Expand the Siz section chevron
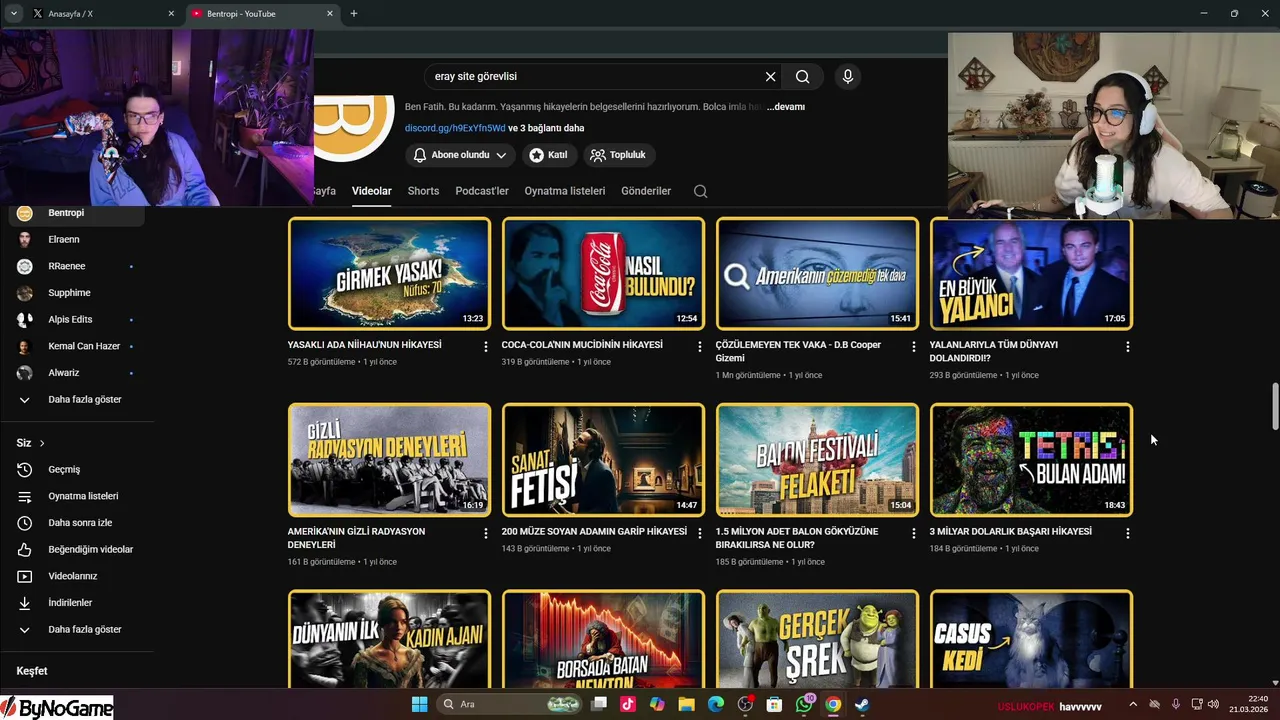This screenshot has width=1280, height=720. [x=42, y=443]
